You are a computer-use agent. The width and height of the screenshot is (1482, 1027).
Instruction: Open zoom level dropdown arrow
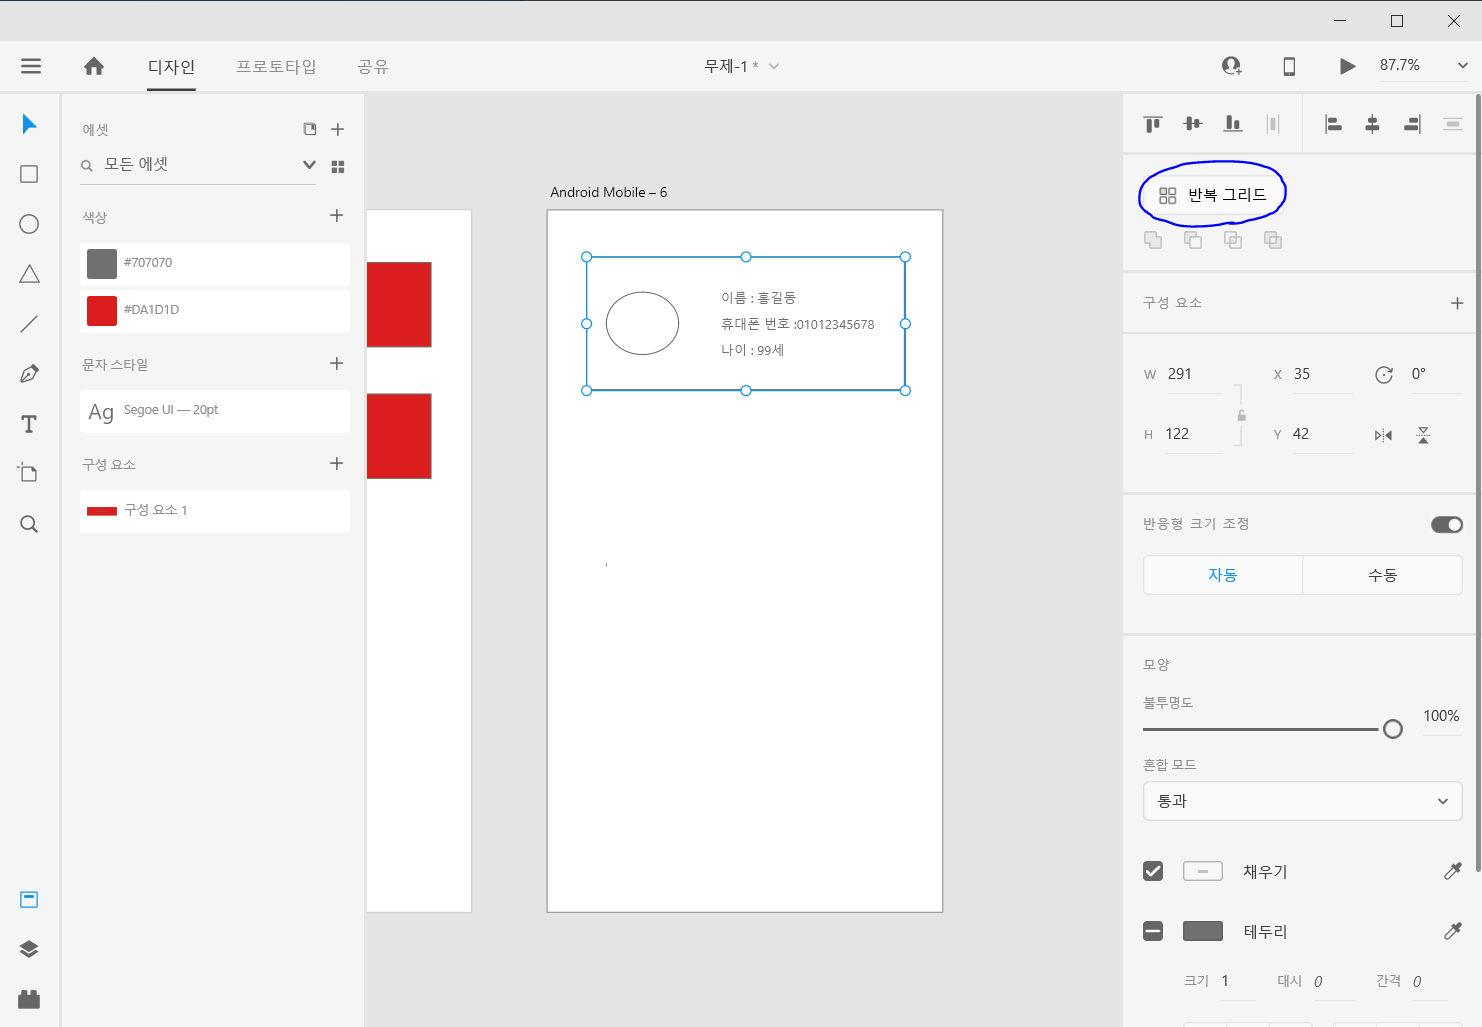[1462, 66]
